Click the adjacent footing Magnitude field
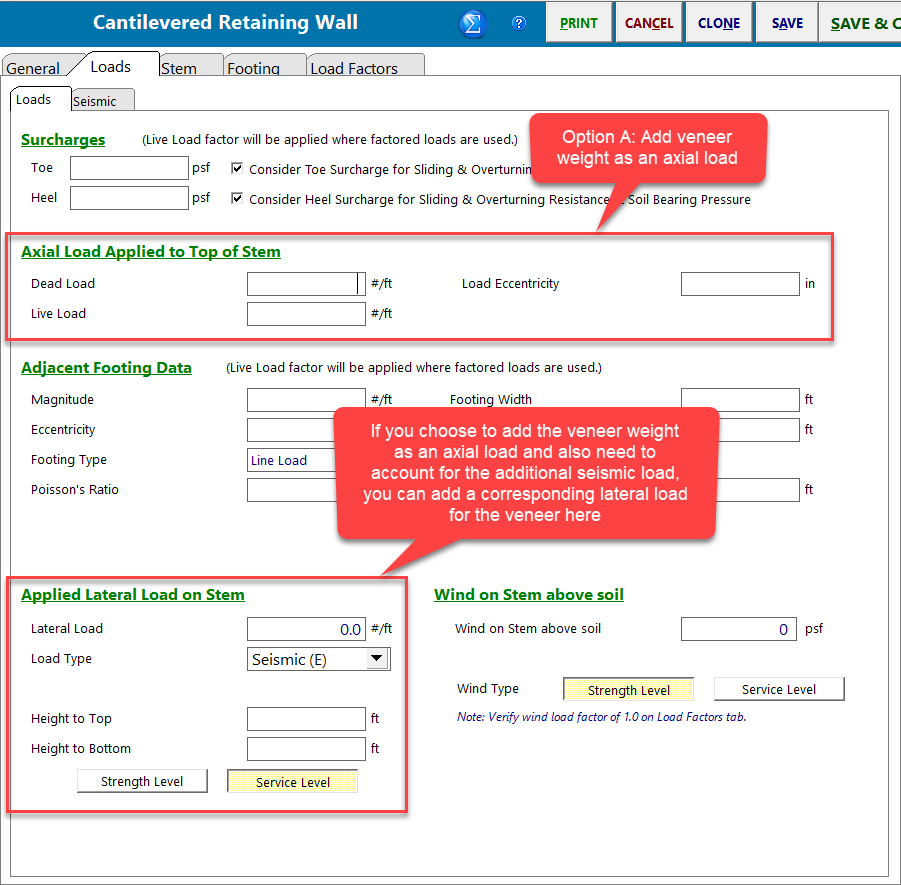 [x=306, y=400]
